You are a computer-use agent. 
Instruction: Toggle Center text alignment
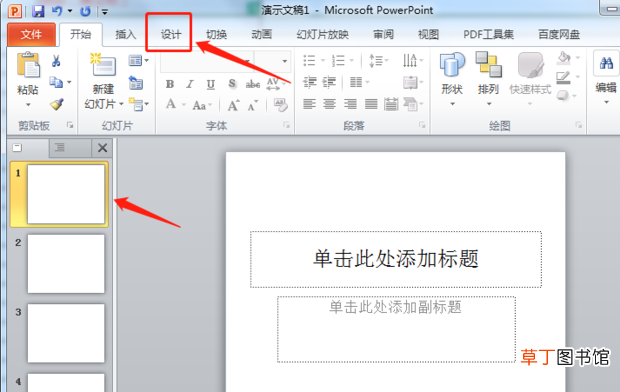click(x=329, y=104)
